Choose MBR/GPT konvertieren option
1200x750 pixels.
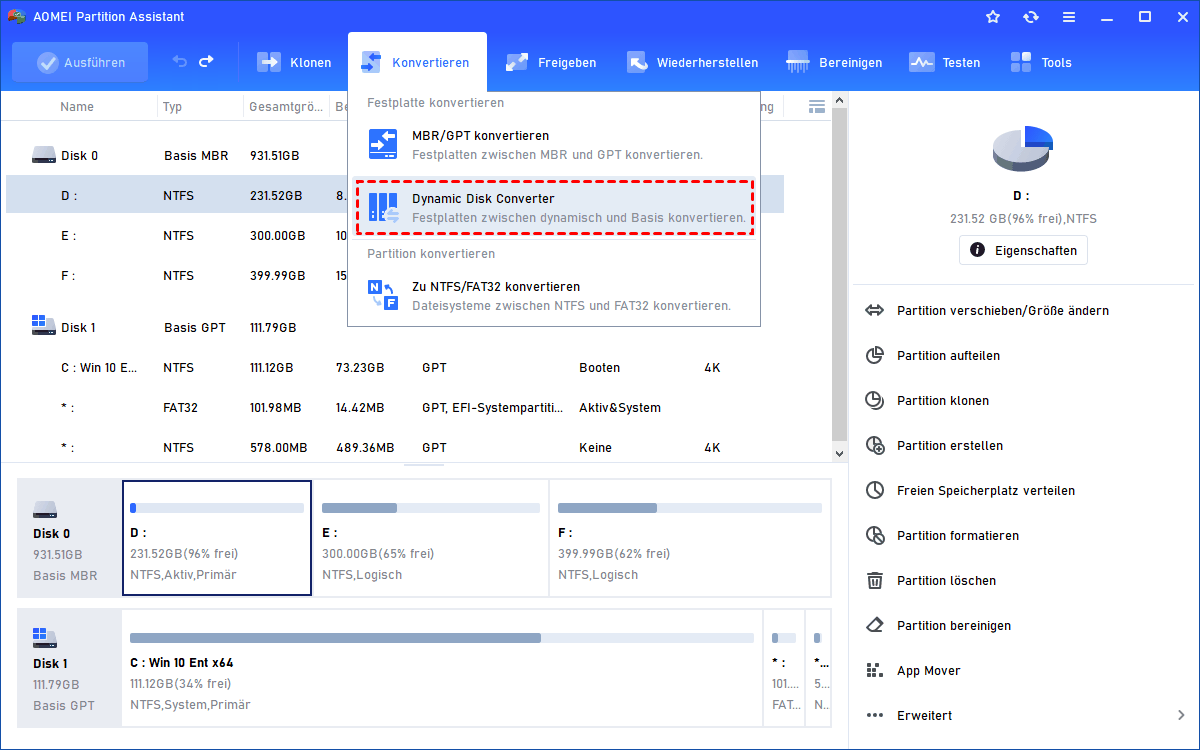point(554,145)
